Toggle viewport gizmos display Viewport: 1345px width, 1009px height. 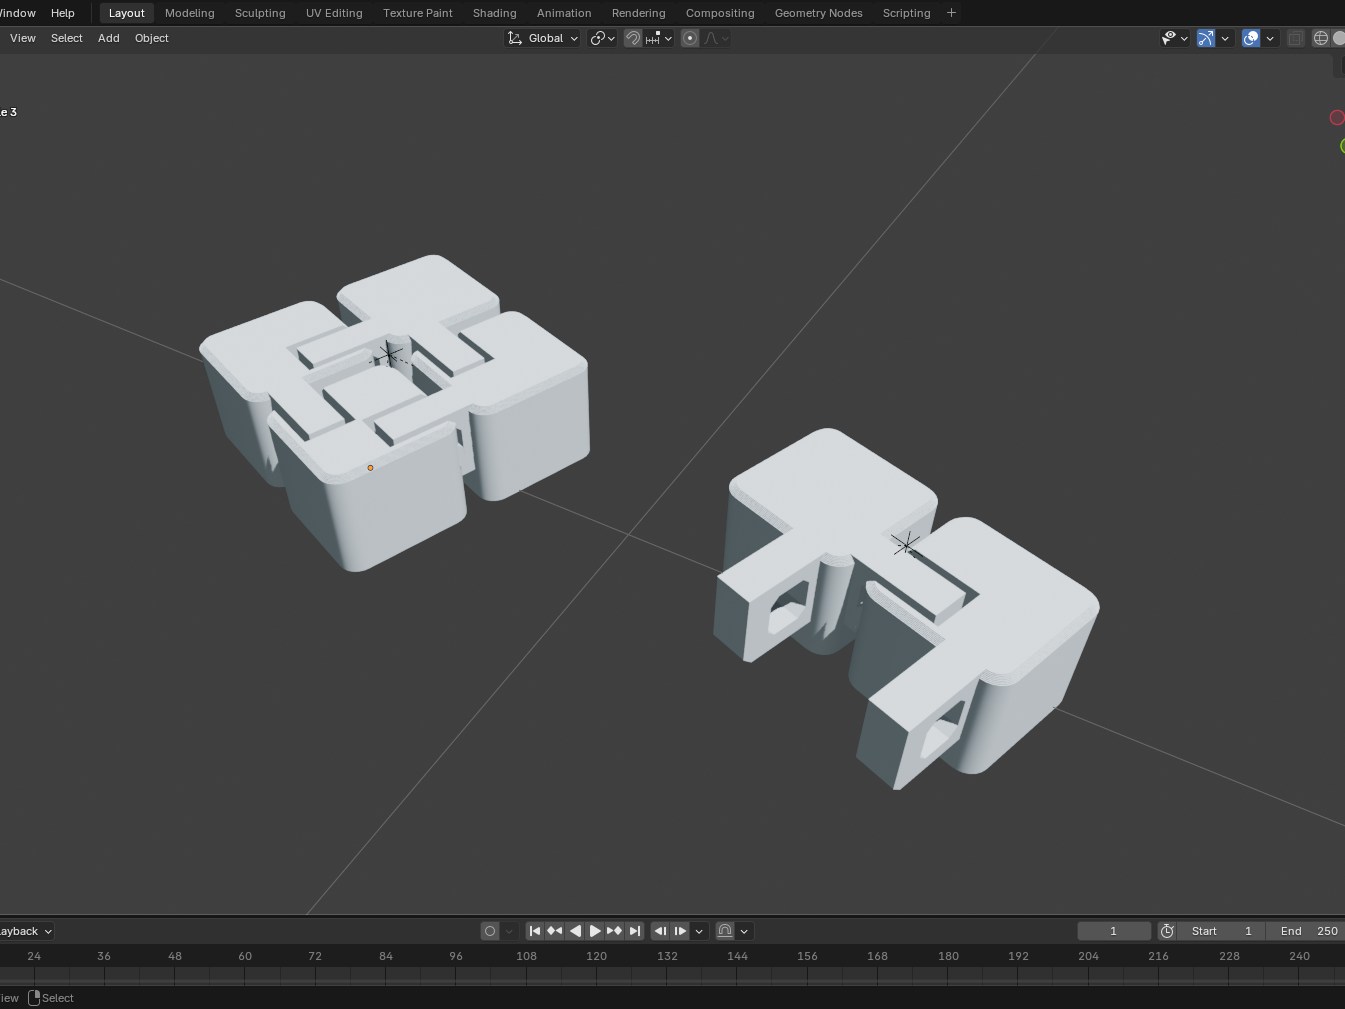[x=1206, y=38]
